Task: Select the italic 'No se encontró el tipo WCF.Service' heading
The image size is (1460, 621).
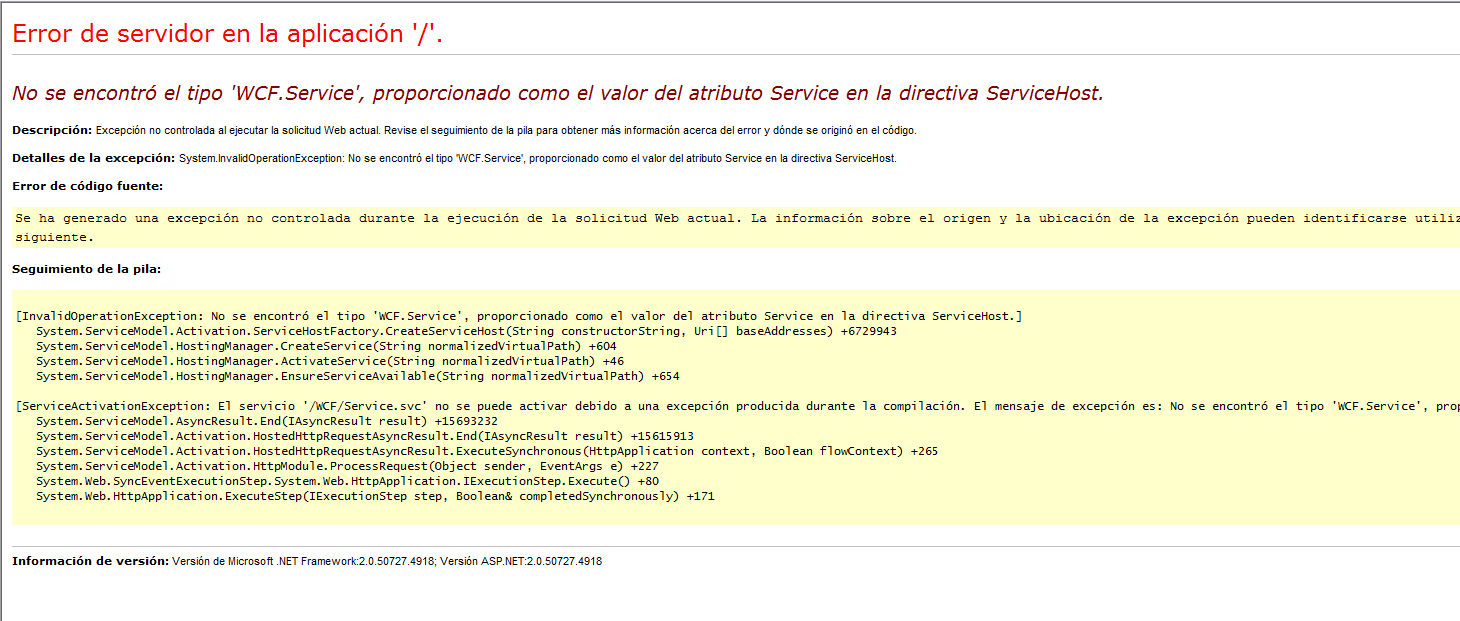Action: pos(557,93)
